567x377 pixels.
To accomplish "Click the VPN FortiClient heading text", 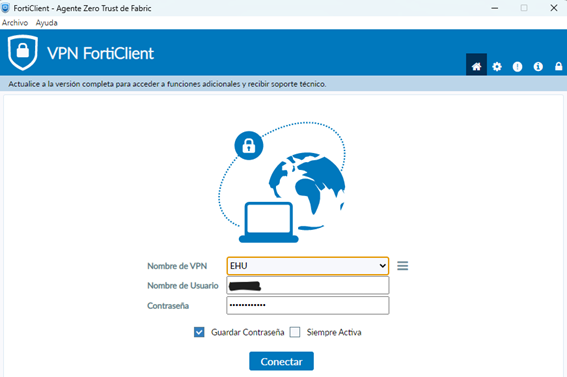I will pyautogui.click(x=101, y=53).
